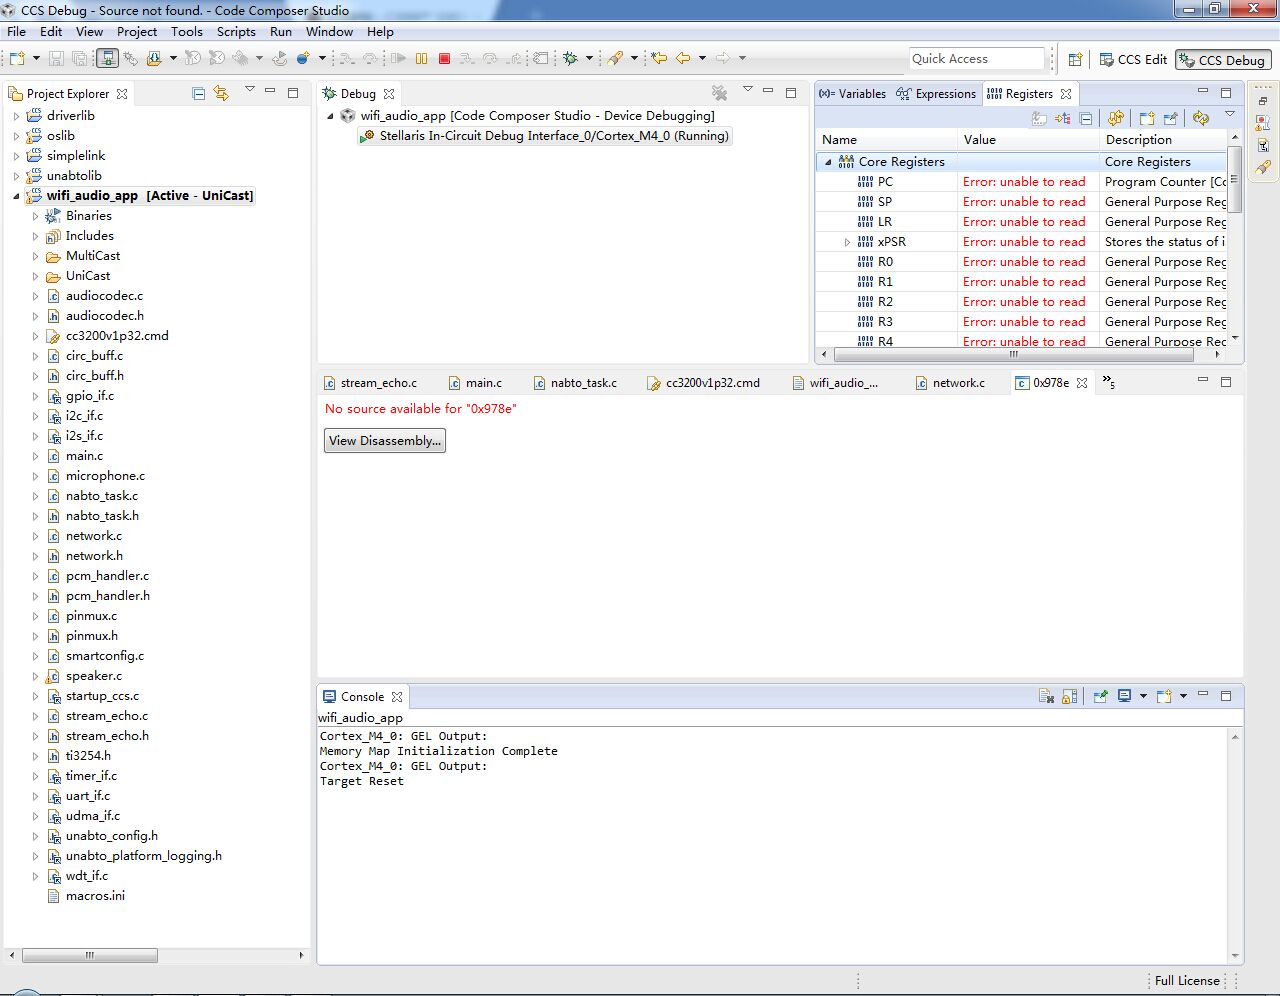The height and width of the screenshot is (996, 1280).
Task: Select pcm_handler.c in Project Explorer
Action: (x=107, y=576)
